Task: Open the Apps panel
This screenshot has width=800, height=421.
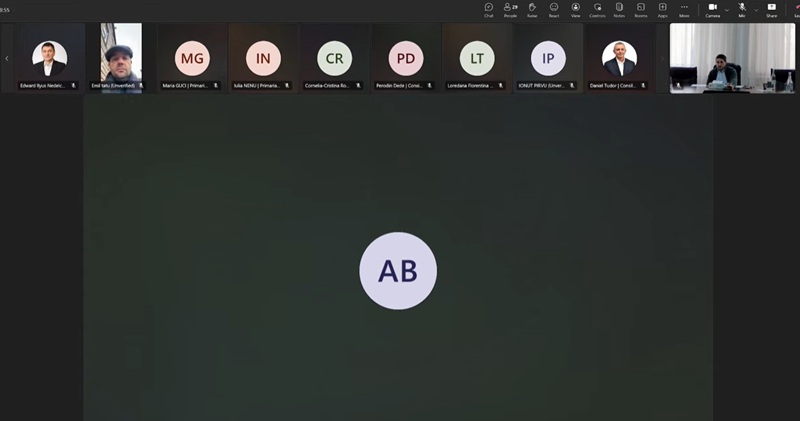Action: click(x=662, y=10)
